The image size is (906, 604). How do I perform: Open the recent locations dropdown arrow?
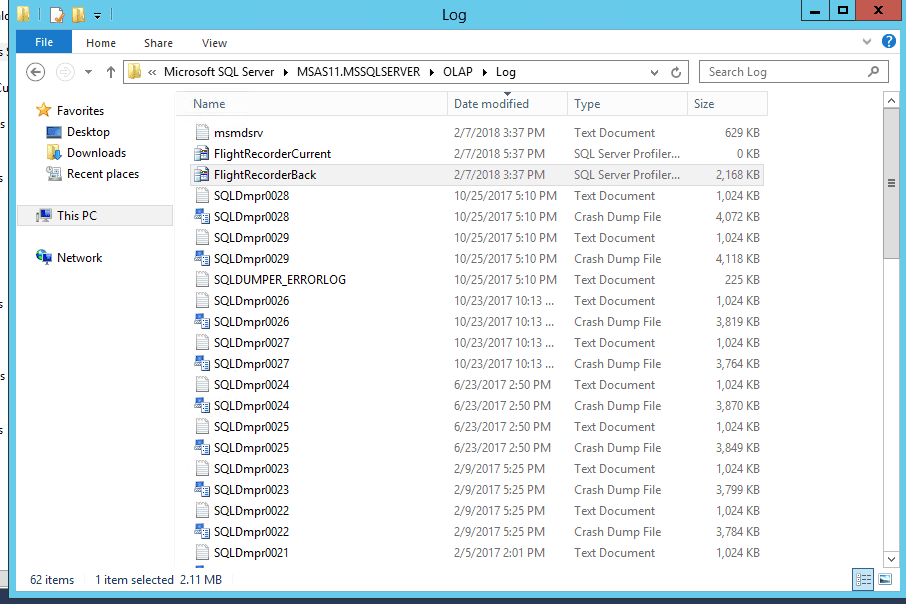pos(88,72)
